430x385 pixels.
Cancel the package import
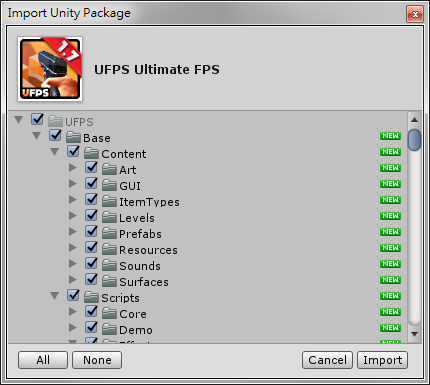(327, 360)
